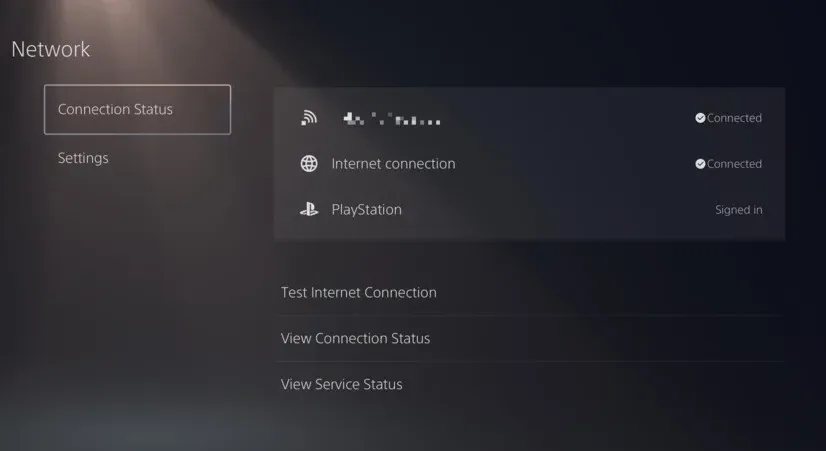Click the Wi-Fi signal icon
Viewport: 826px width, 451px height.
pyautogui.click(x=309, y=118)
